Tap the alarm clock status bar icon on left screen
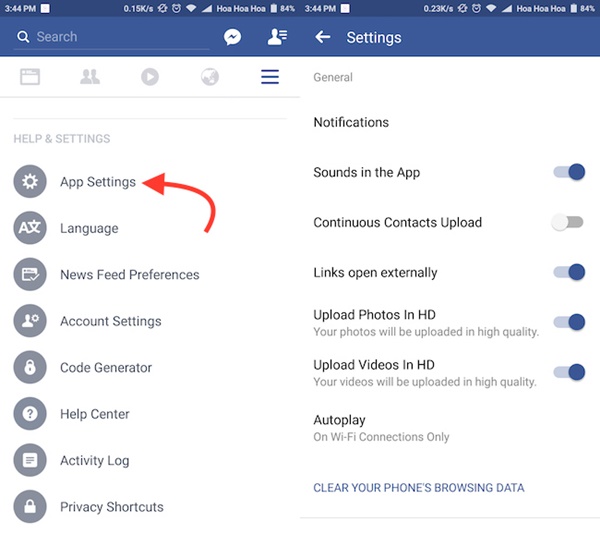Screen dimensions: 600x534 pyautogui.click(x=176, y=8)
